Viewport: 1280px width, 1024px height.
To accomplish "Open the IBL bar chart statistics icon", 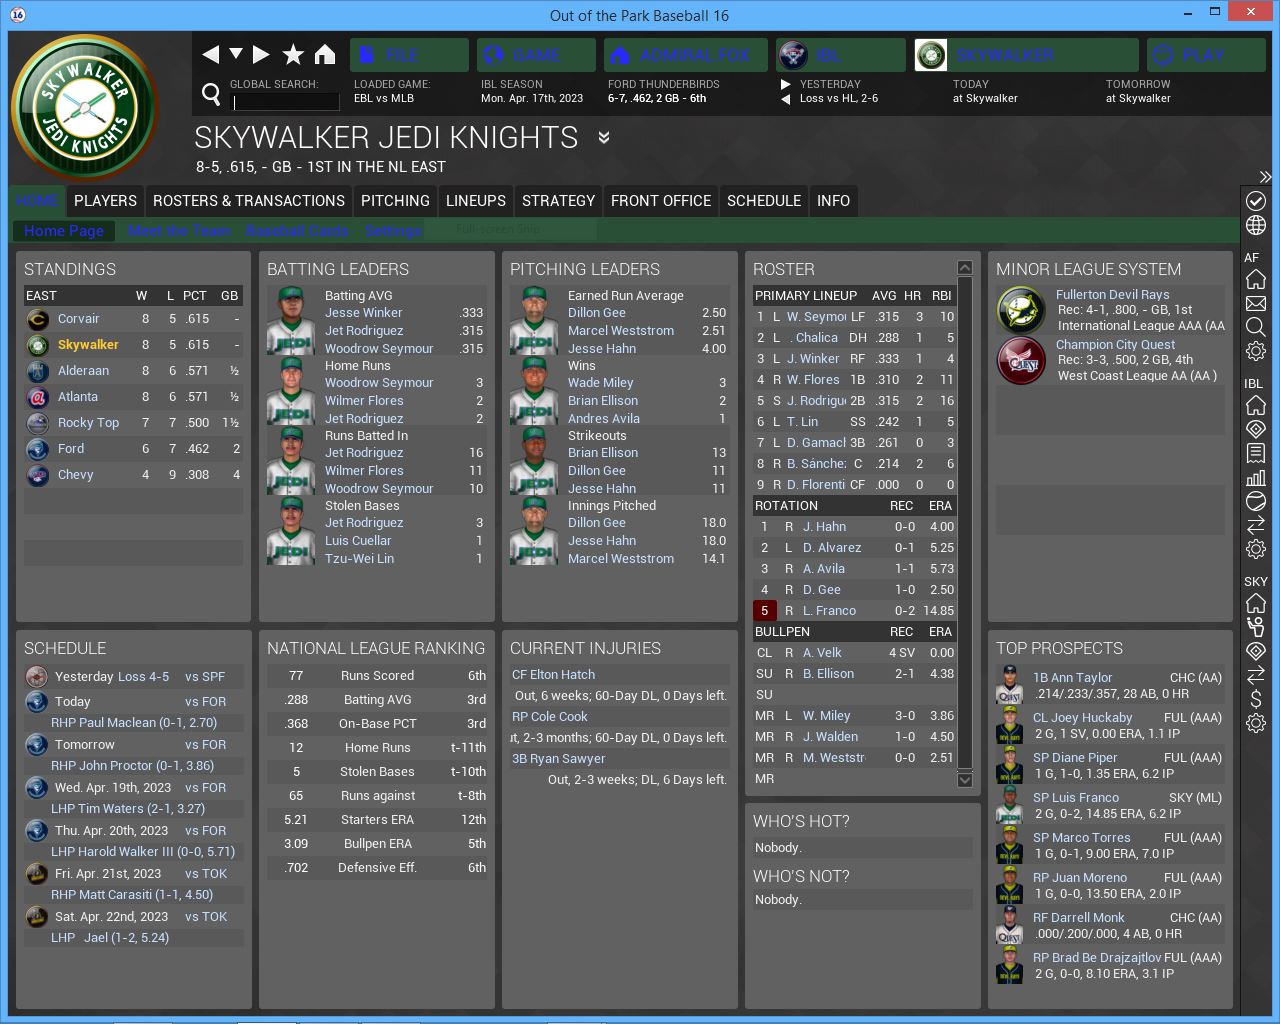I will 1256,477.
